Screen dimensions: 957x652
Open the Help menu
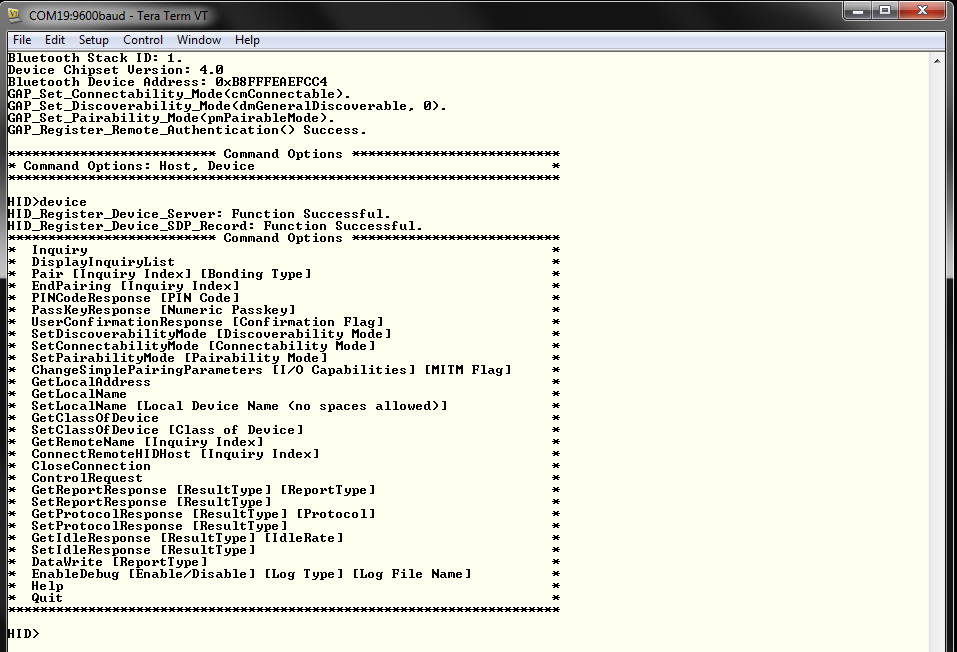pyautogui.click(x=246, y=40)
